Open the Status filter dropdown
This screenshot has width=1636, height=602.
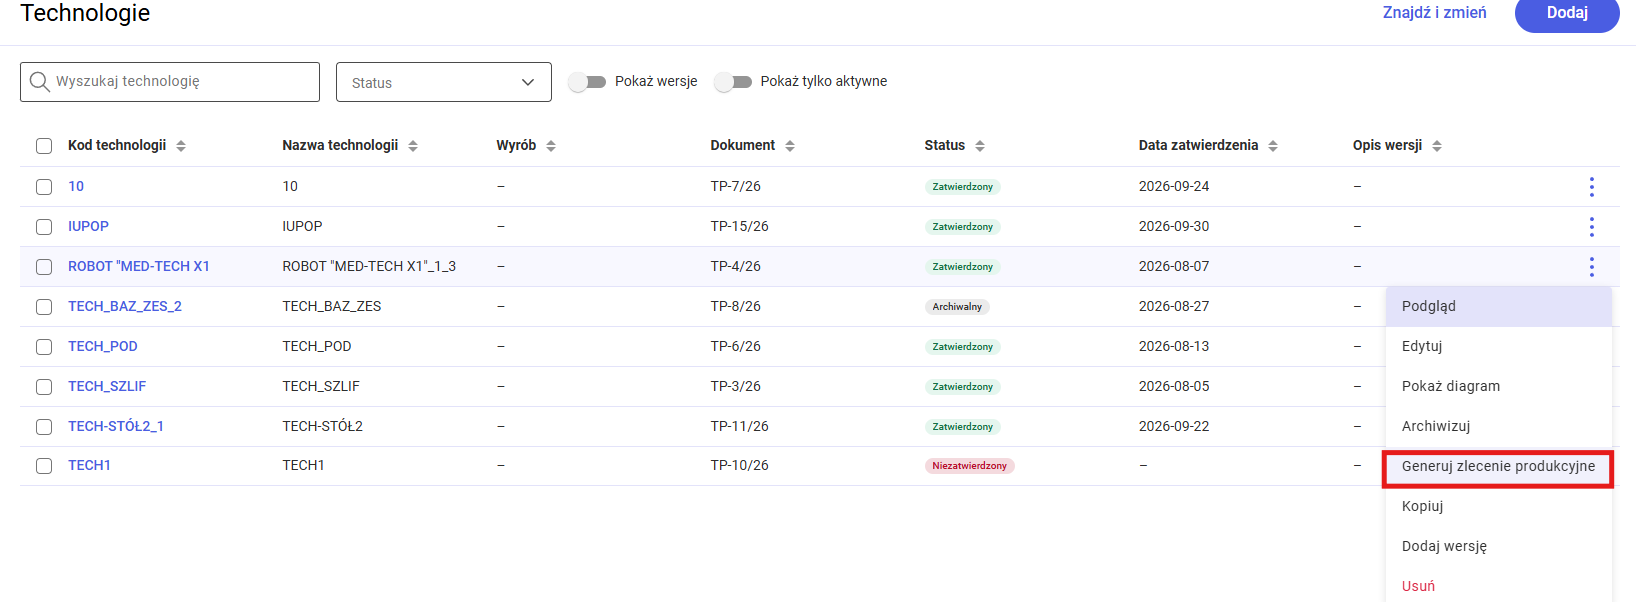(x=444, y=82)
